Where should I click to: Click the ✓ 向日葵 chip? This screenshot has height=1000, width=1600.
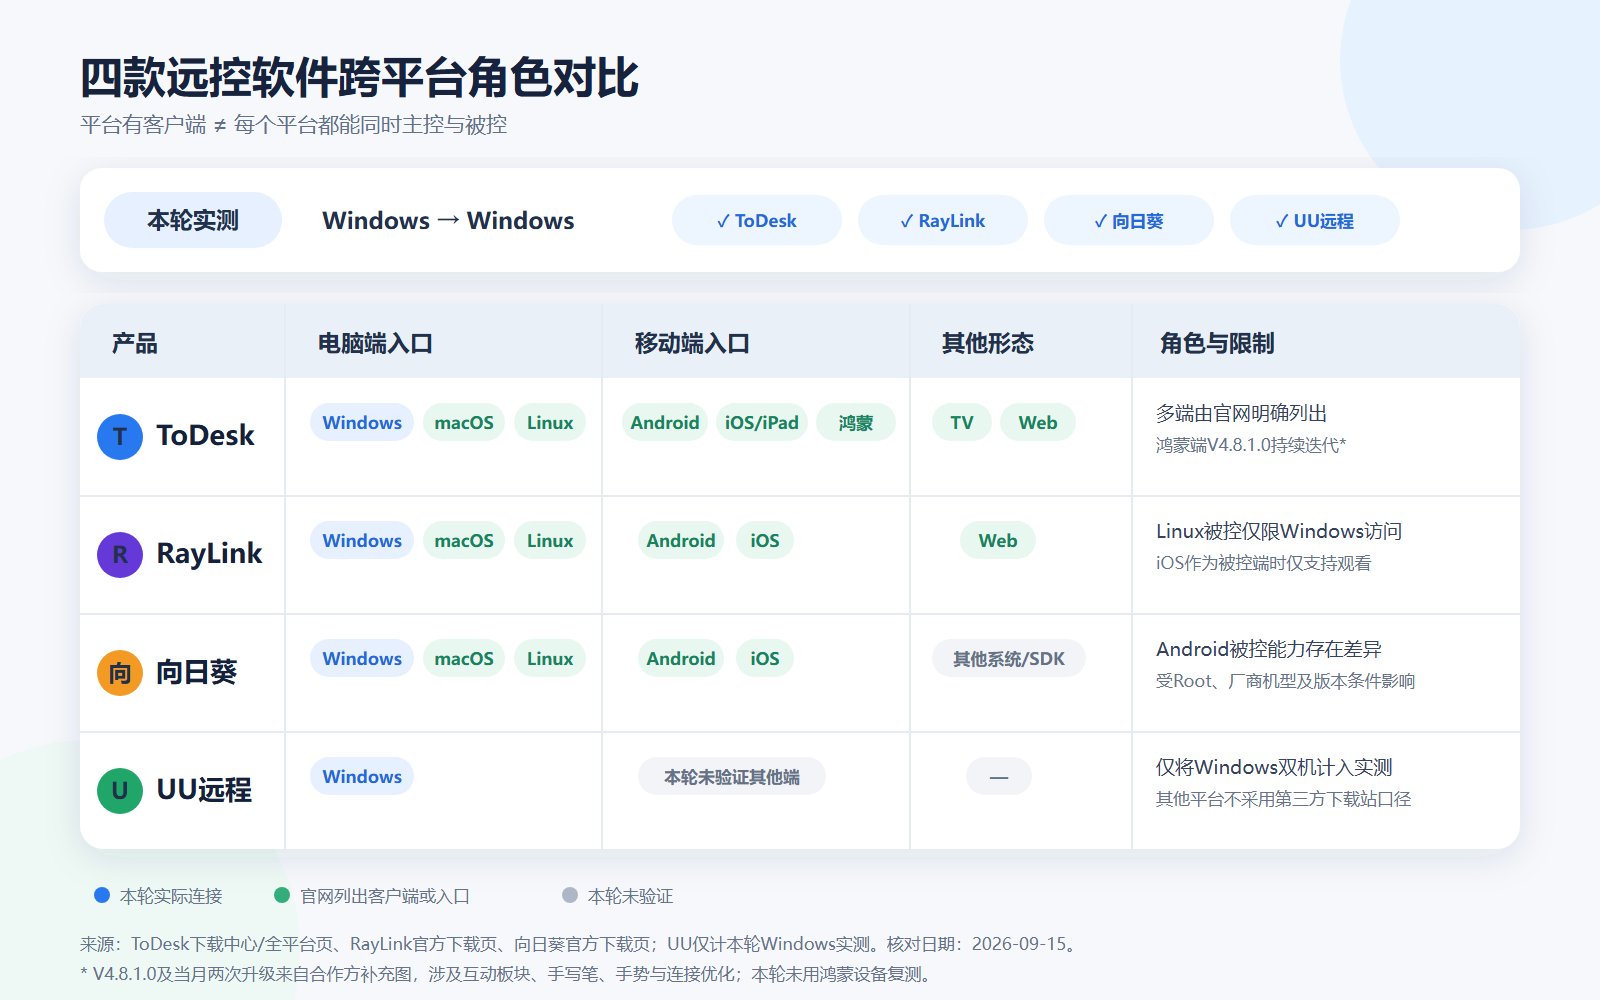[x=1129, y=220]
